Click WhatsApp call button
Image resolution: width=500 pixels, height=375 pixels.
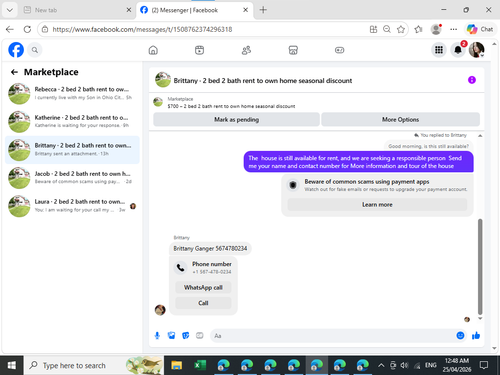(203, 287)
